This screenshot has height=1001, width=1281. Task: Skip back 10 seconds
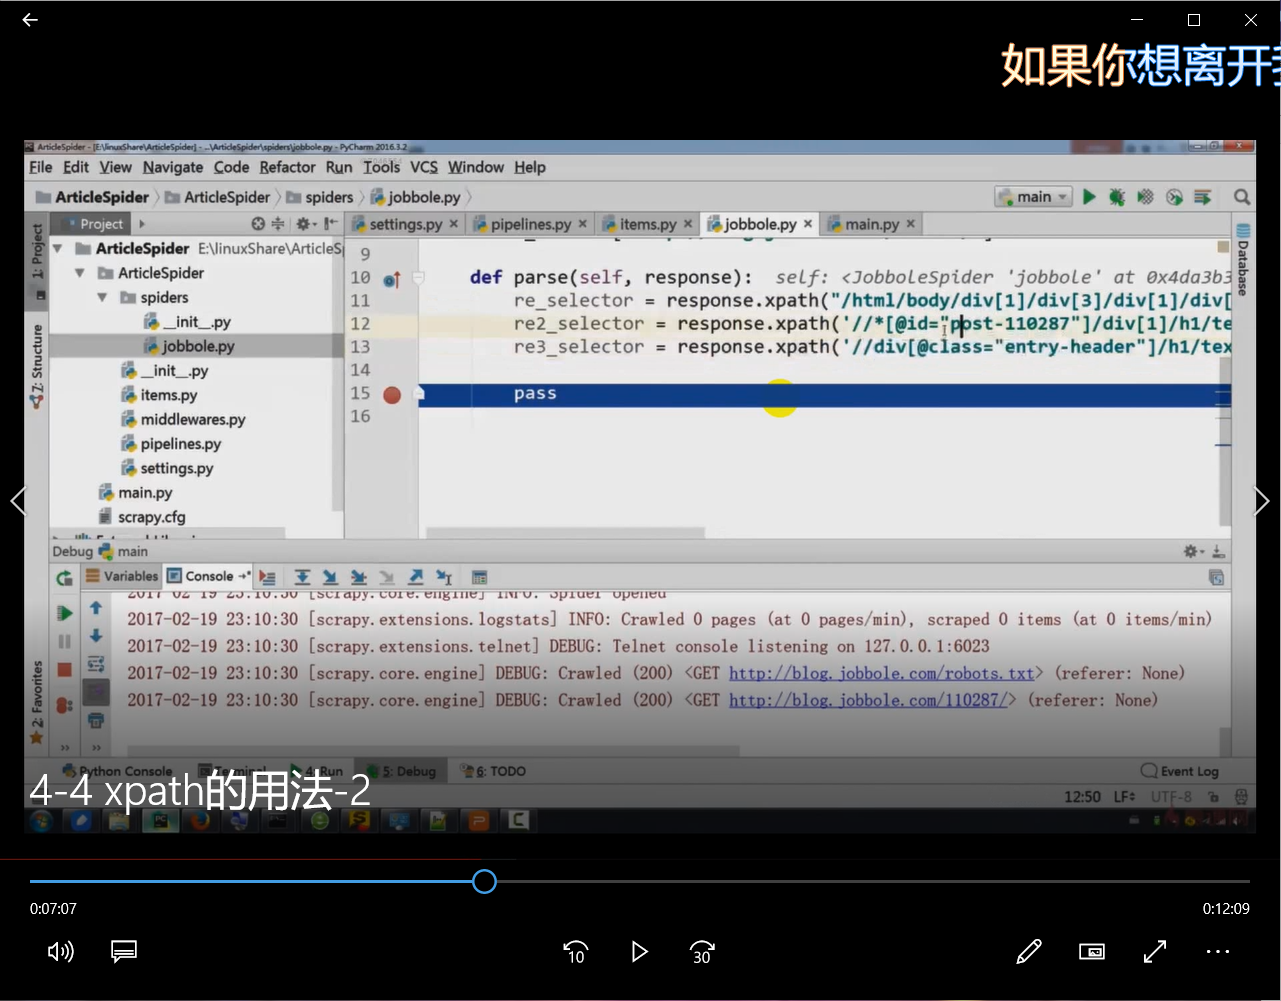point(575,952)
